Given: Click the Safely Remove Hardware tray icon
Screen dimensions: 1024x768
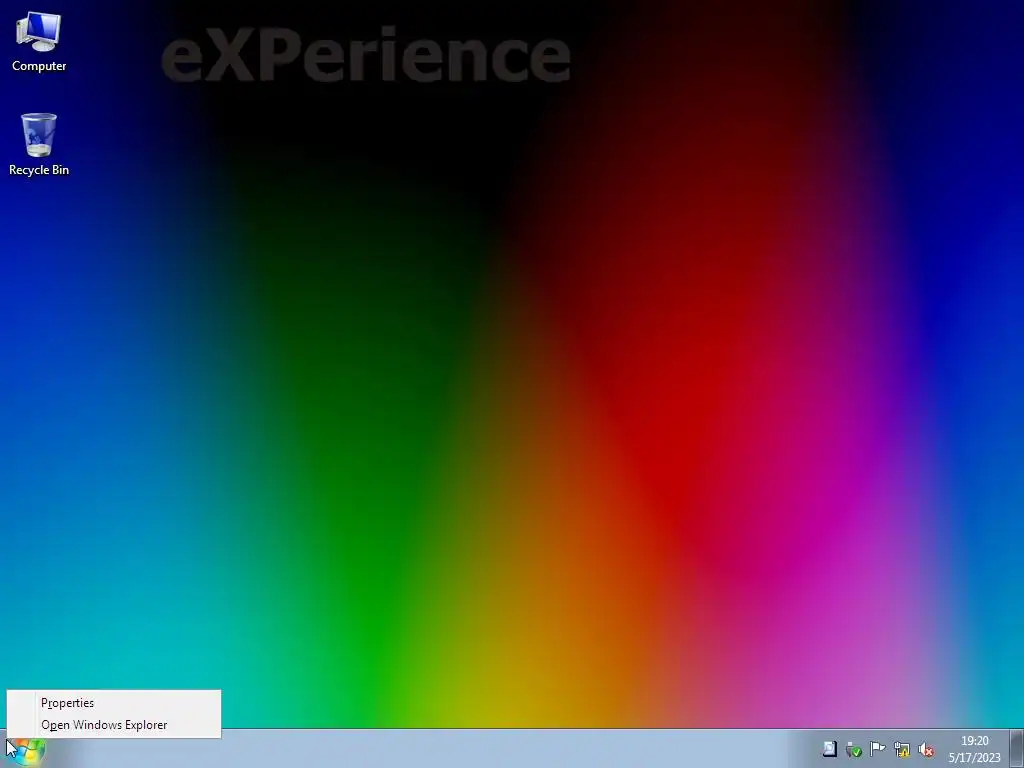Looking at the screenshot, I should pos(854,749).
